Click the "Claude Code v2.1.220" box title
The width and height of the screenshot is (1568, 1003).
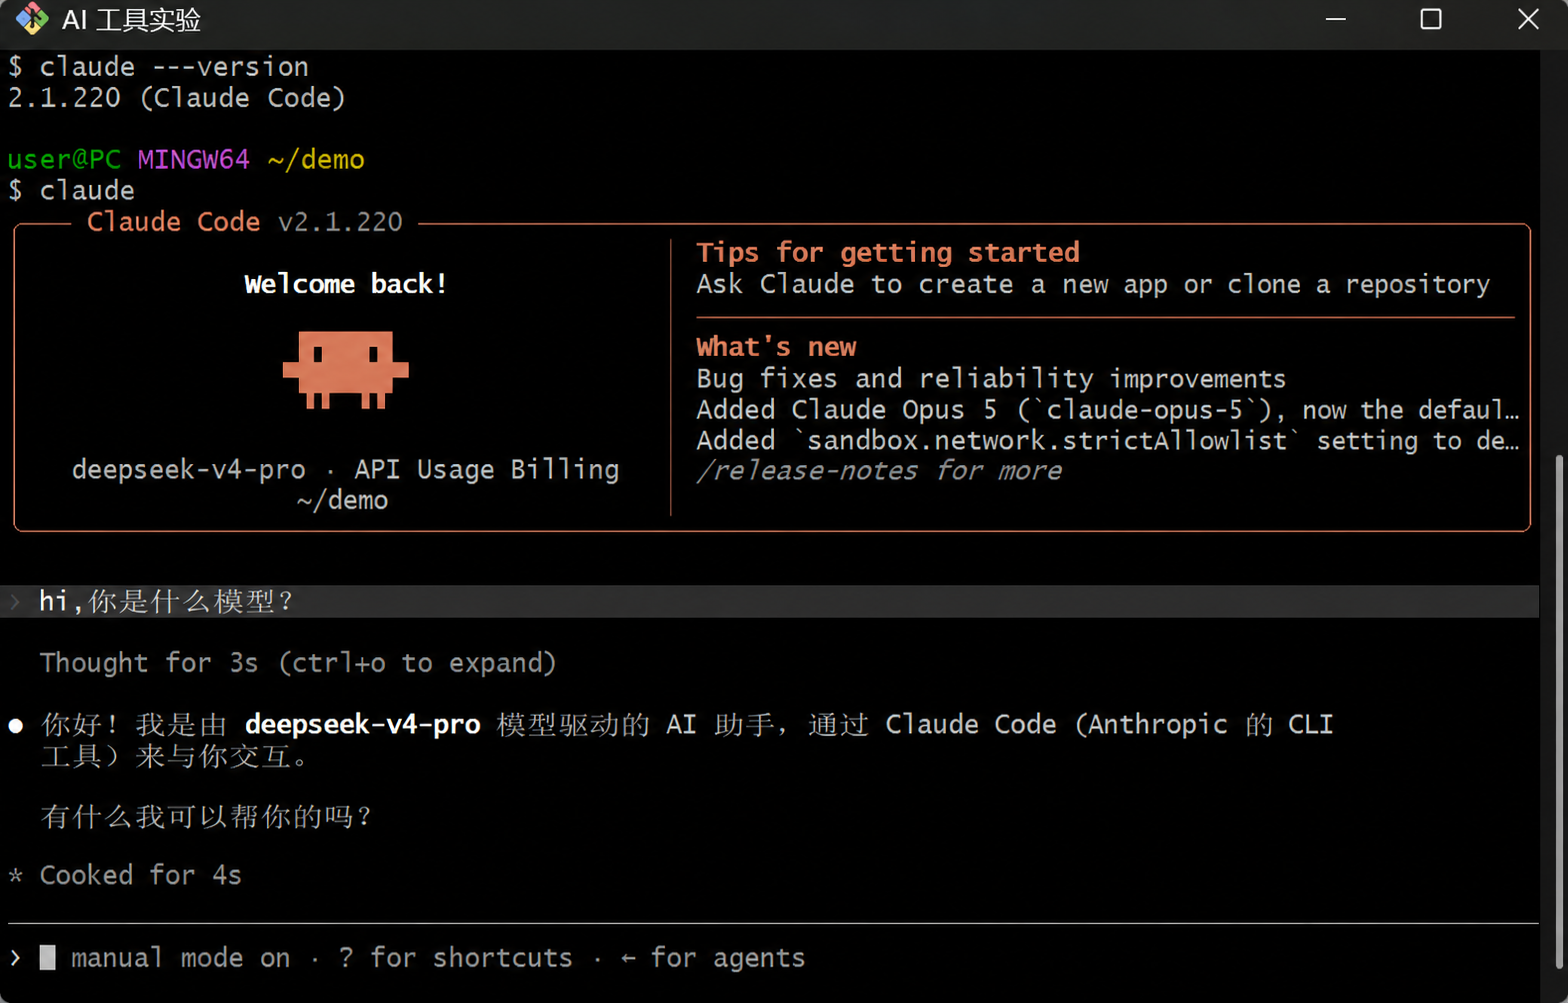coord(245,222)
